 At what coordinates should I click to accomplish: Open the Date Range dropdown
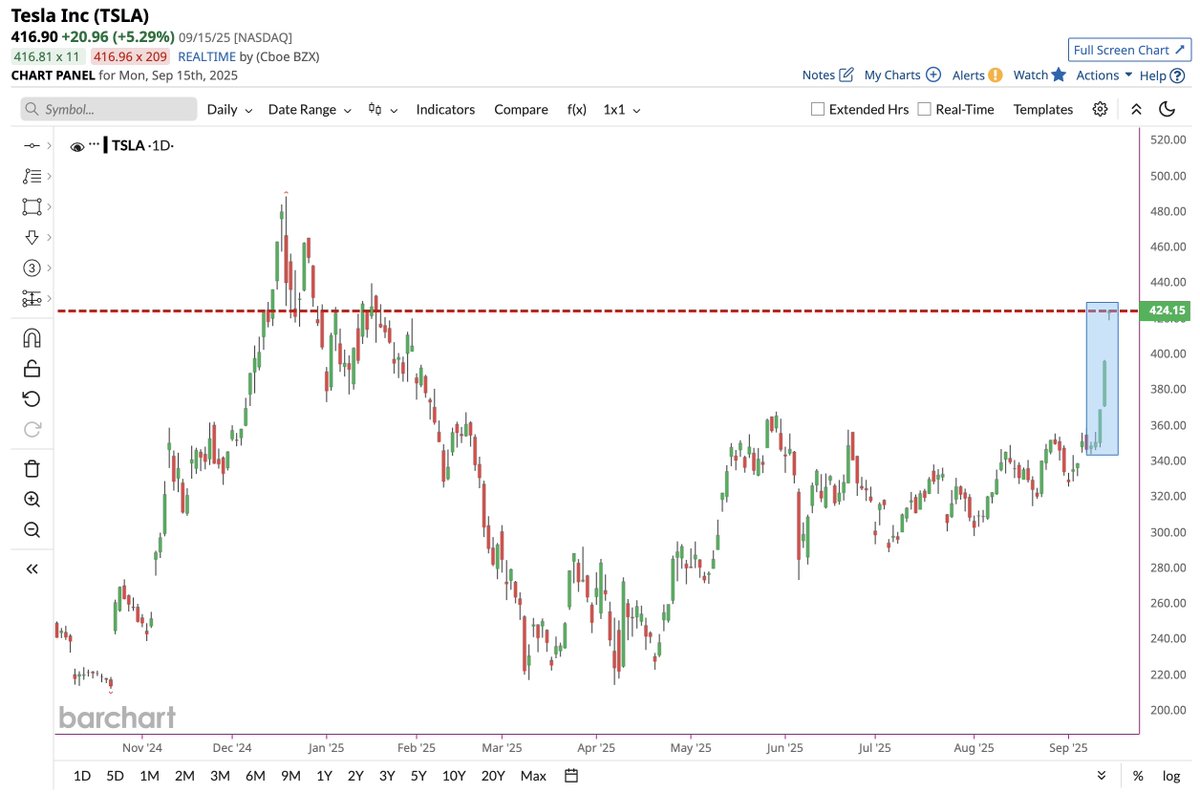tap(309, 109)
